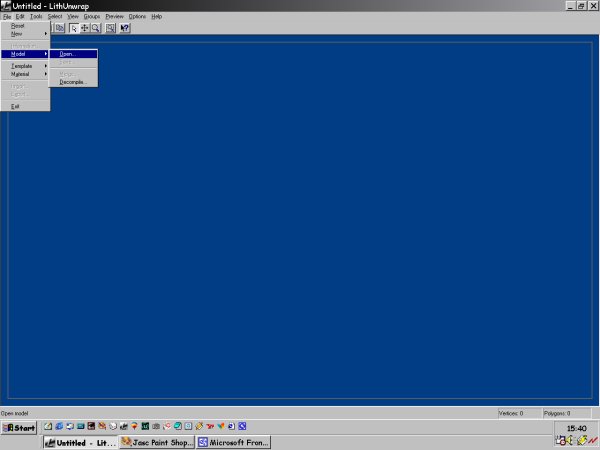Click the zoom-to-extents toolbar icon
This screenshot has width=600, height=450.
[111, 28]
